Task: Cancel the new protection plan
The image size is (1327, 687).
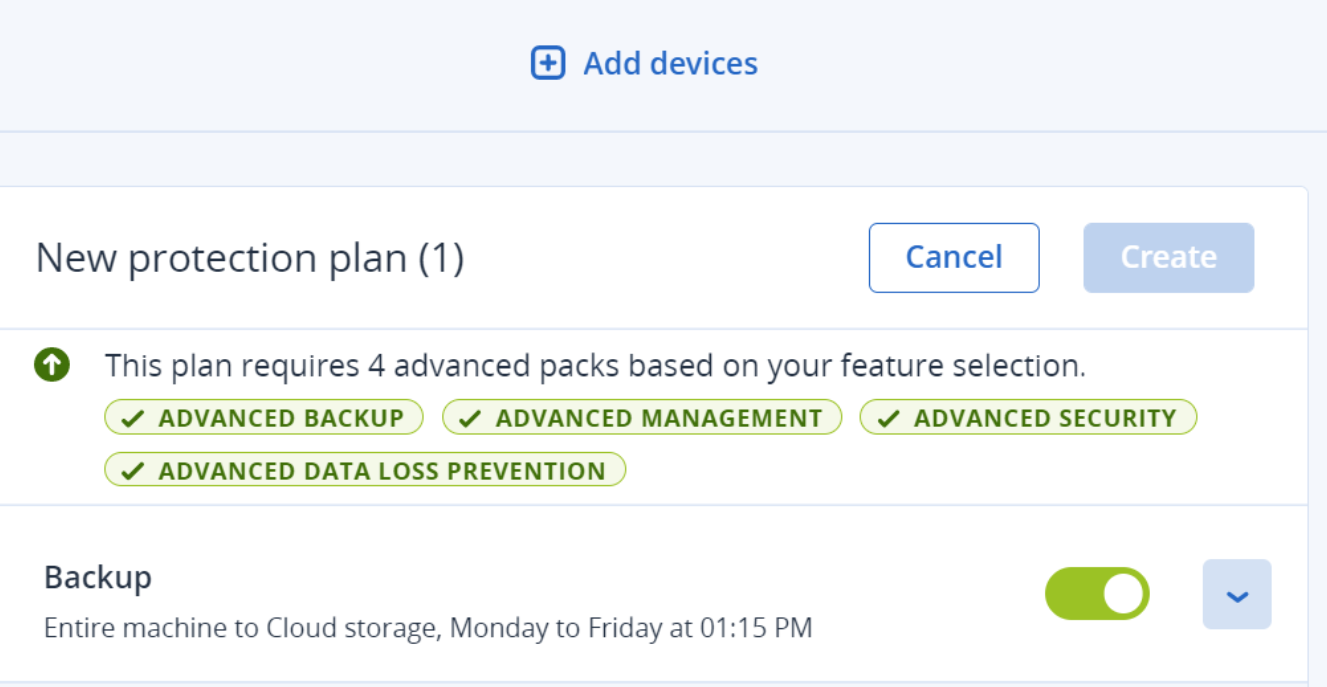Action: (x=954, y=258)
